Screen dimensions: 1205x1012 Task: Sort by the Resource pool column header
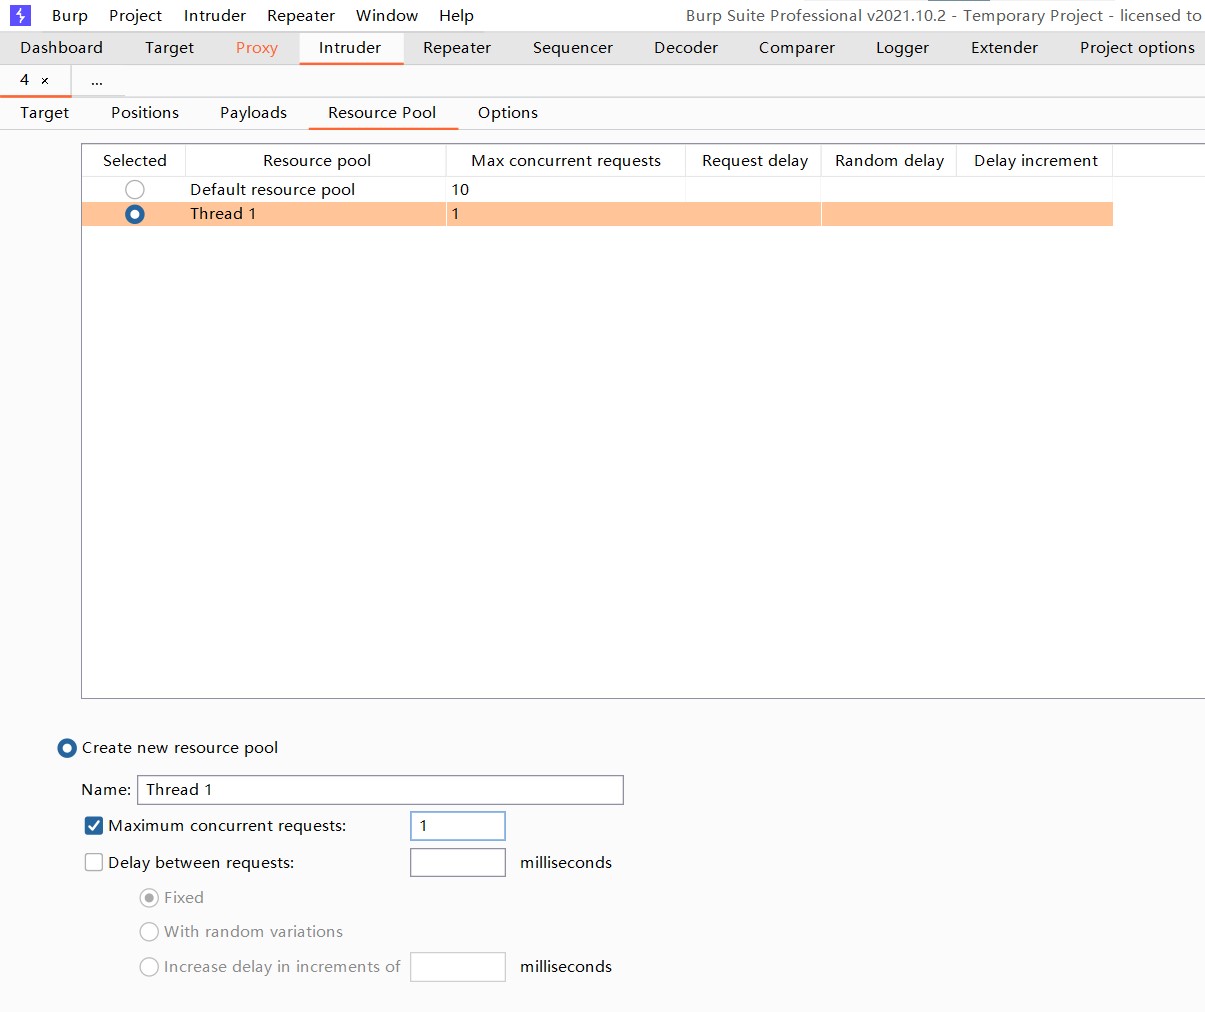(317, 161)
